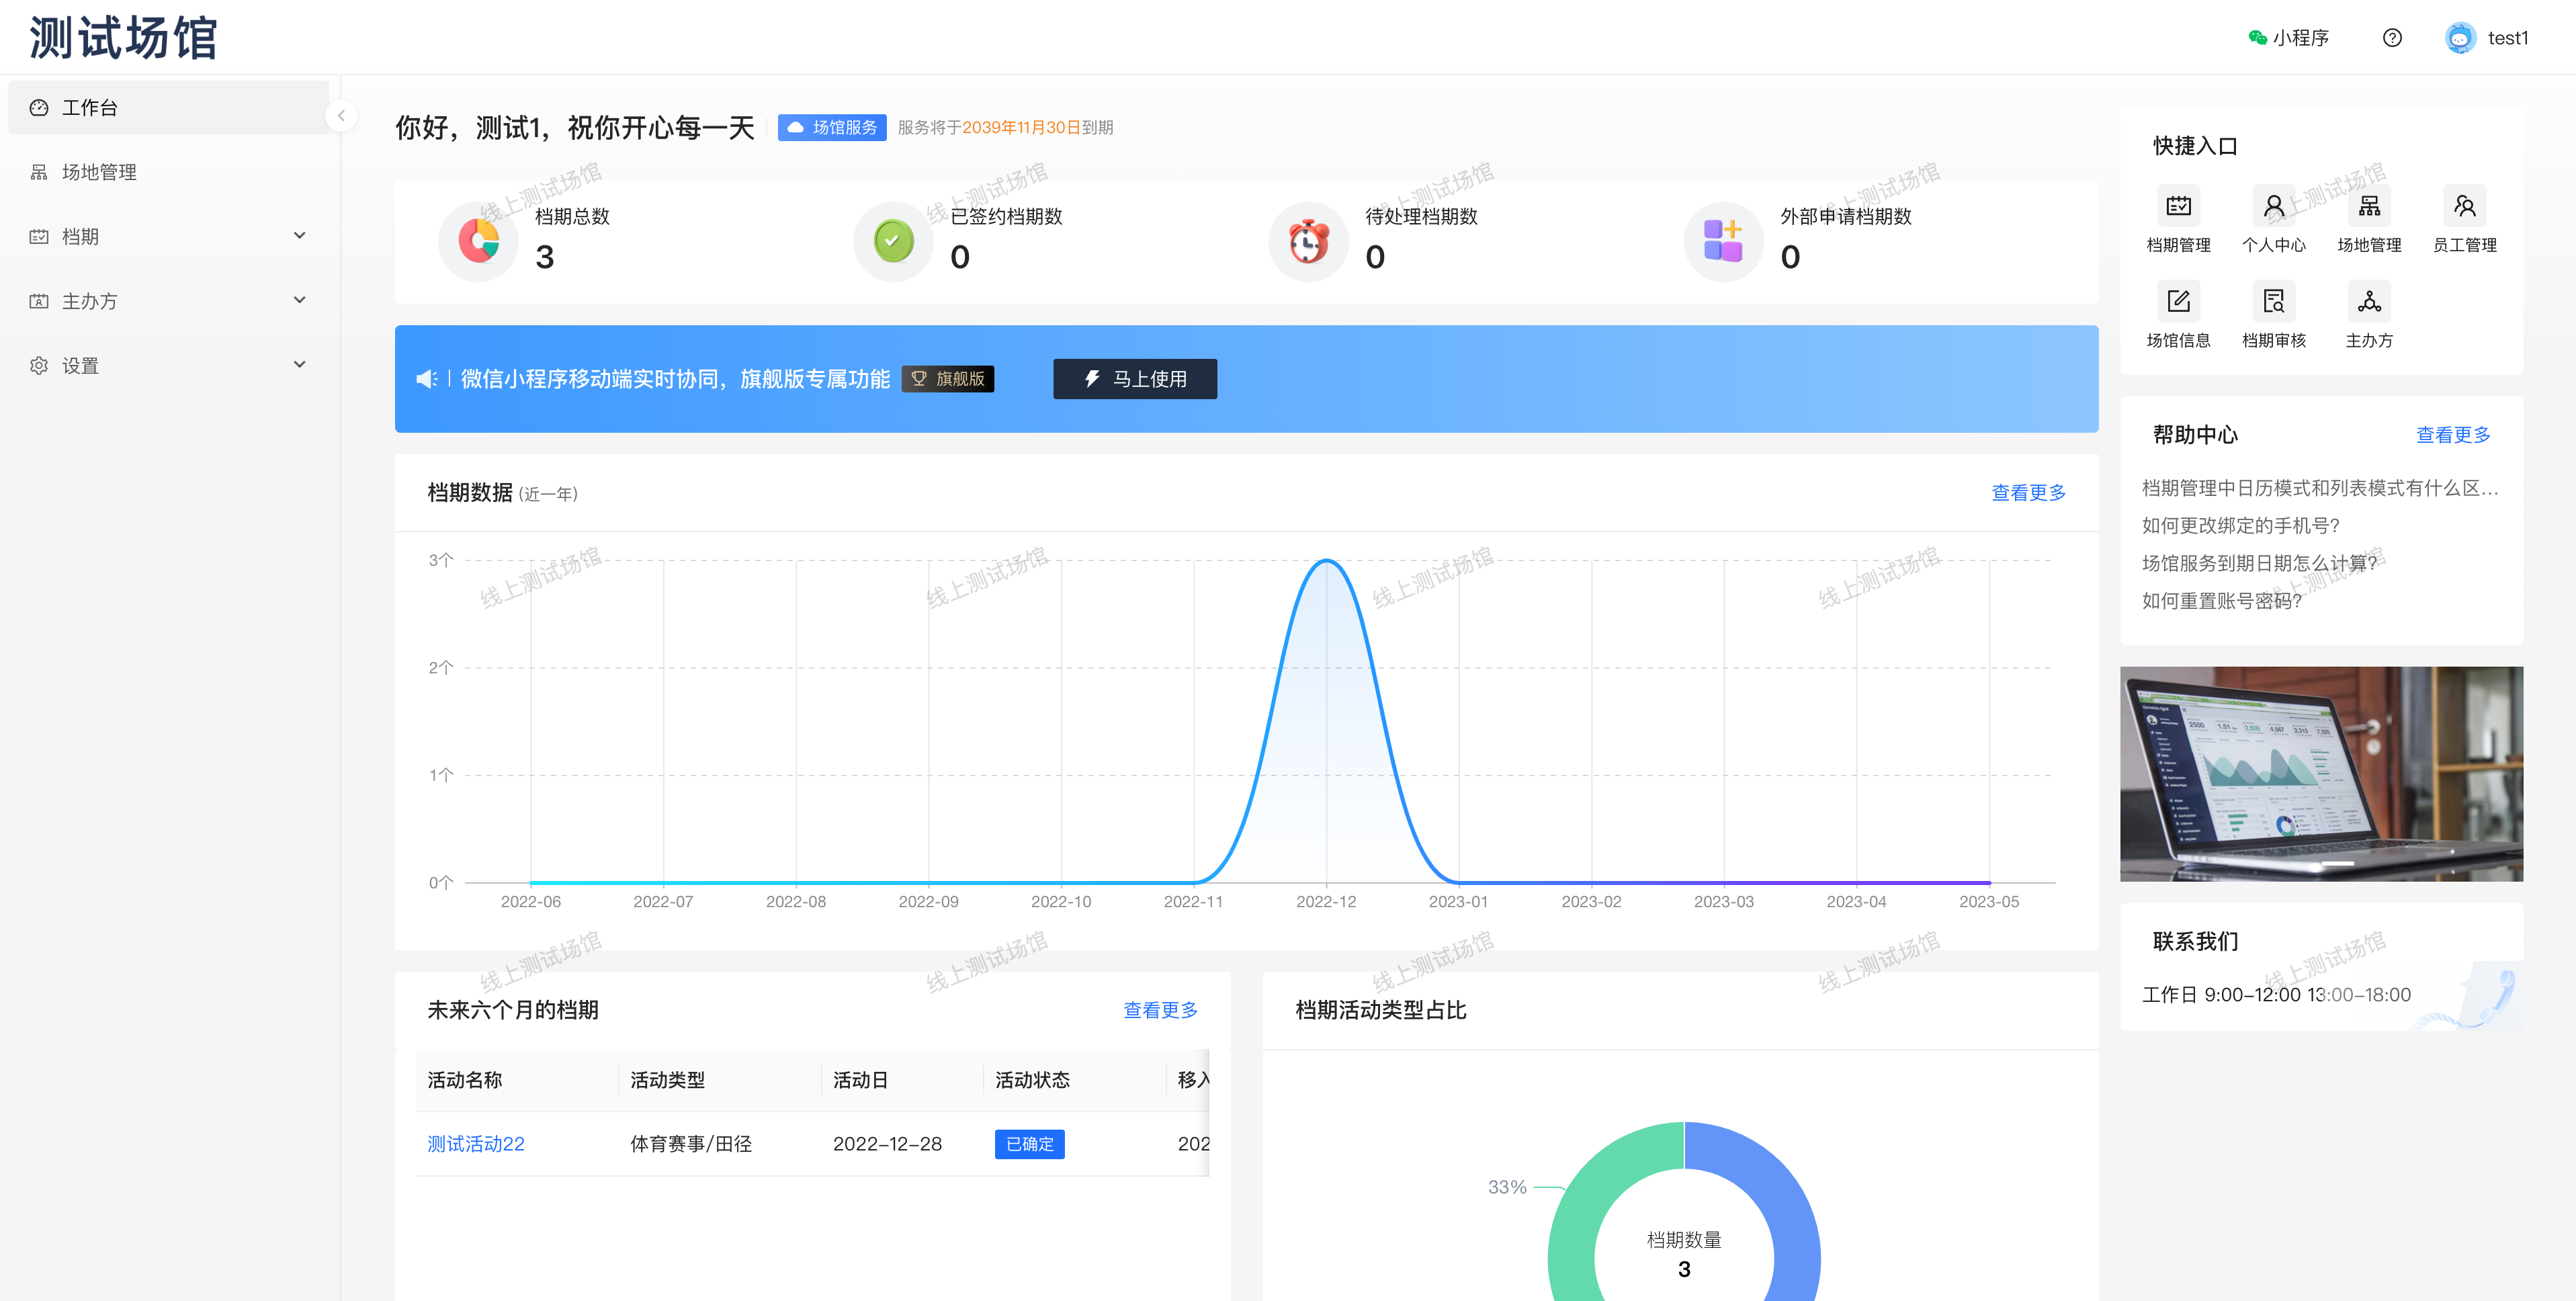Expand the 档期 sidebar menu chevron
The height and width of the screenshot is (1301, 2576).
click(299, 236)
